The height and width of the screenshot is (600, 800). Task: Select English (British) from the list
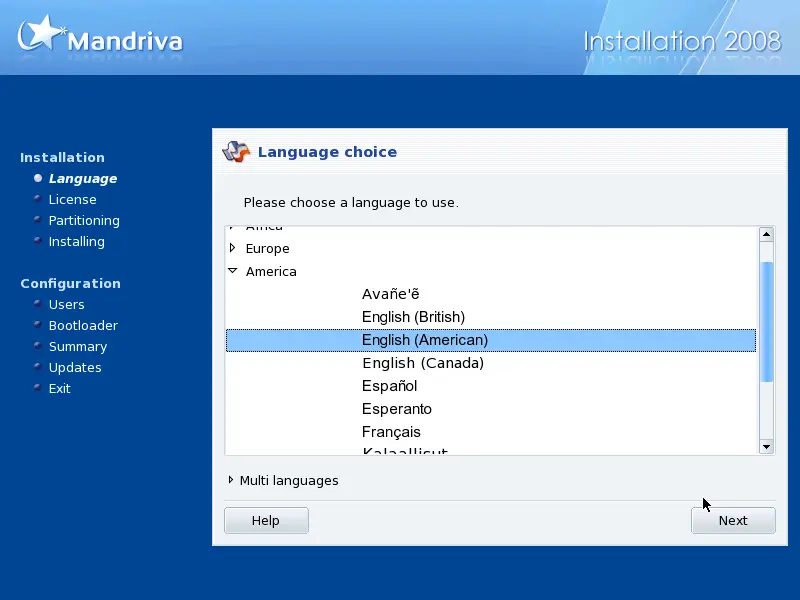point(413,317)
